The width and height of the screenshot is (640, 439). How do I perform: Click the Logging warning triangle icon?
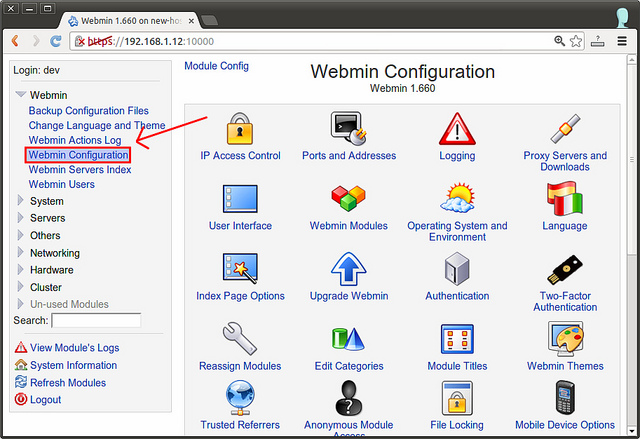(x=457, y=129)
